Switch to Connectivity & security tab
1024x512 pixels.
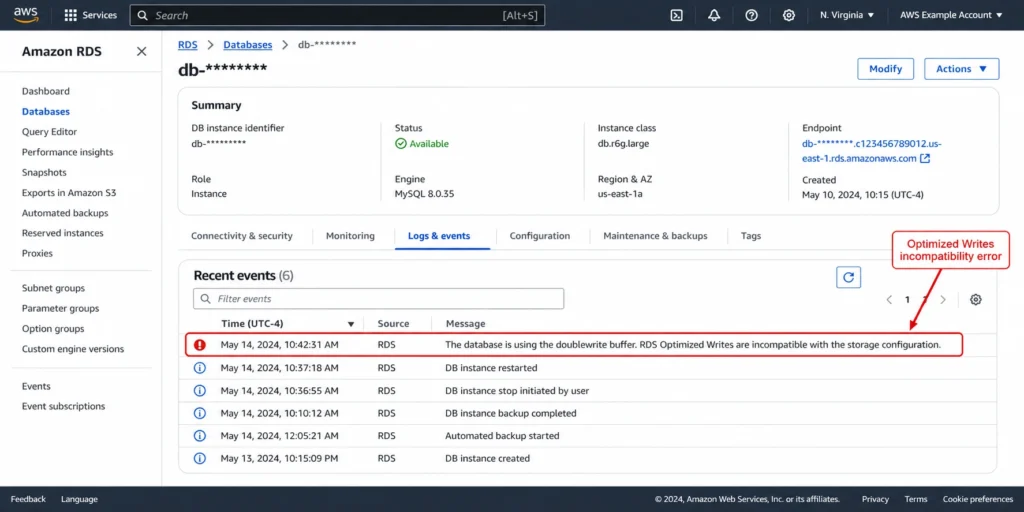coord(242,236)
